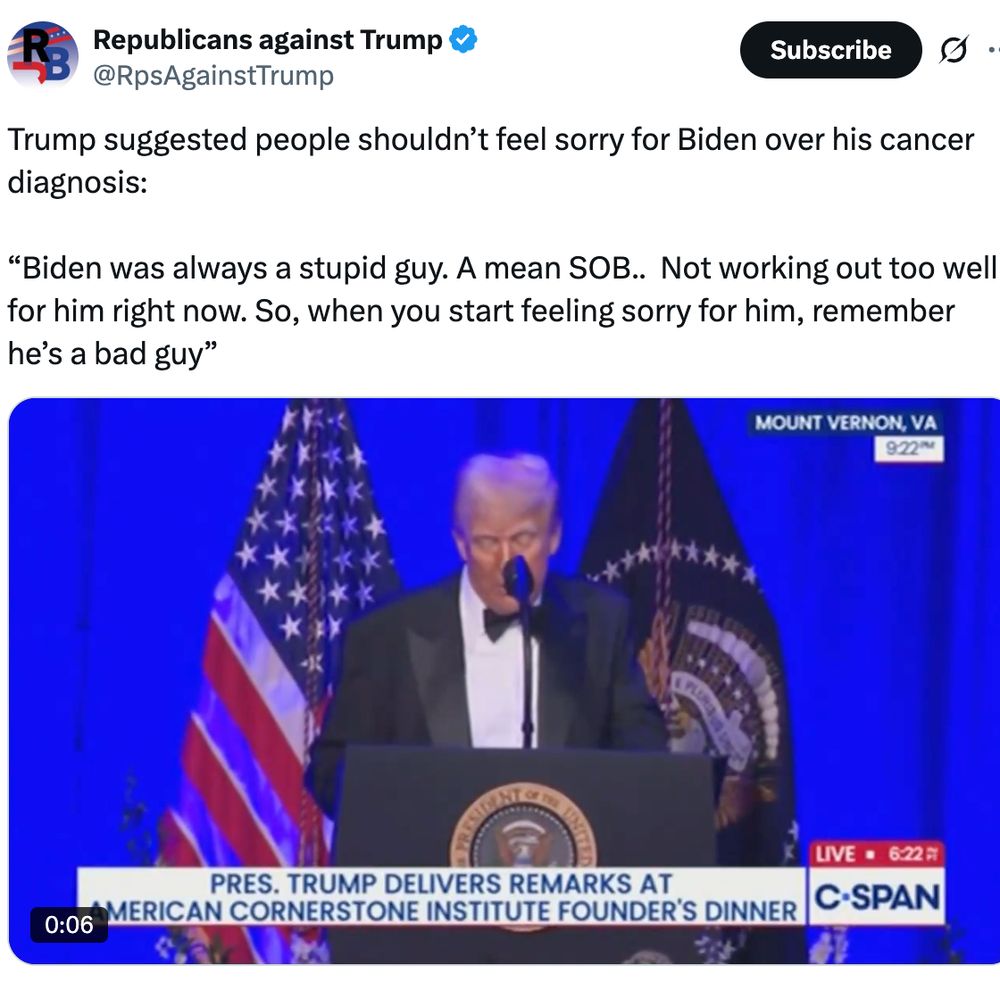The image size is (1000, 982).
Task: Click the Founder's Dinner chyron caption
Action: [441, 897]
